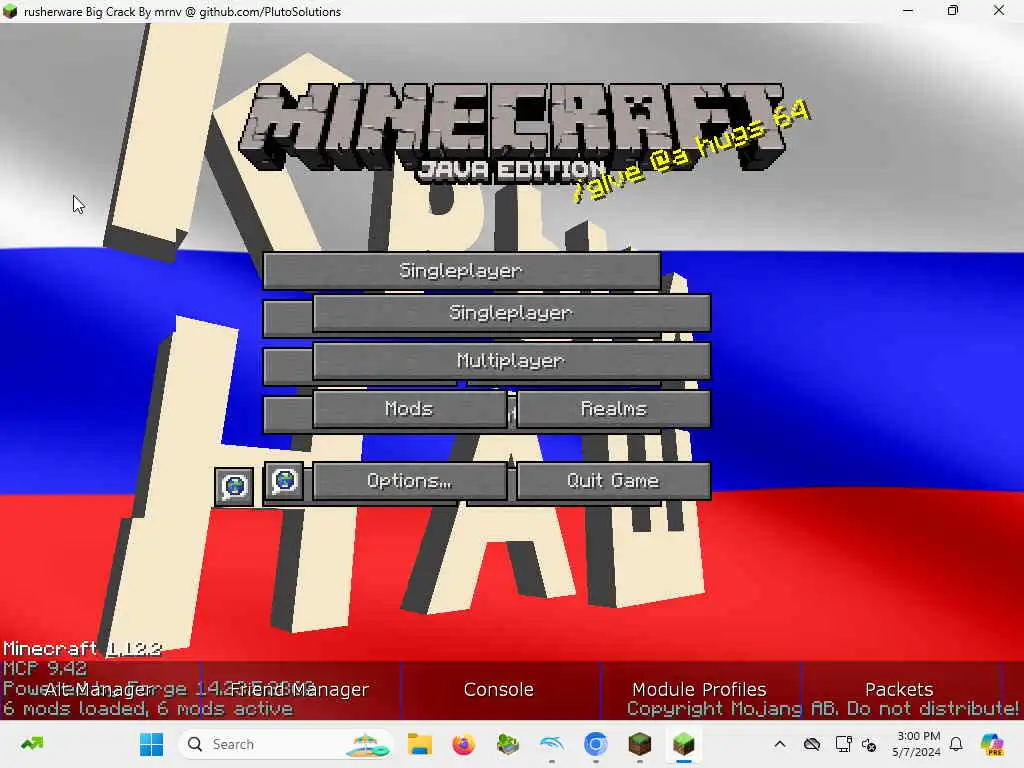Click the display/network tray icon
The width and height of the screenshot is (1024, 768).
(843, 744)
